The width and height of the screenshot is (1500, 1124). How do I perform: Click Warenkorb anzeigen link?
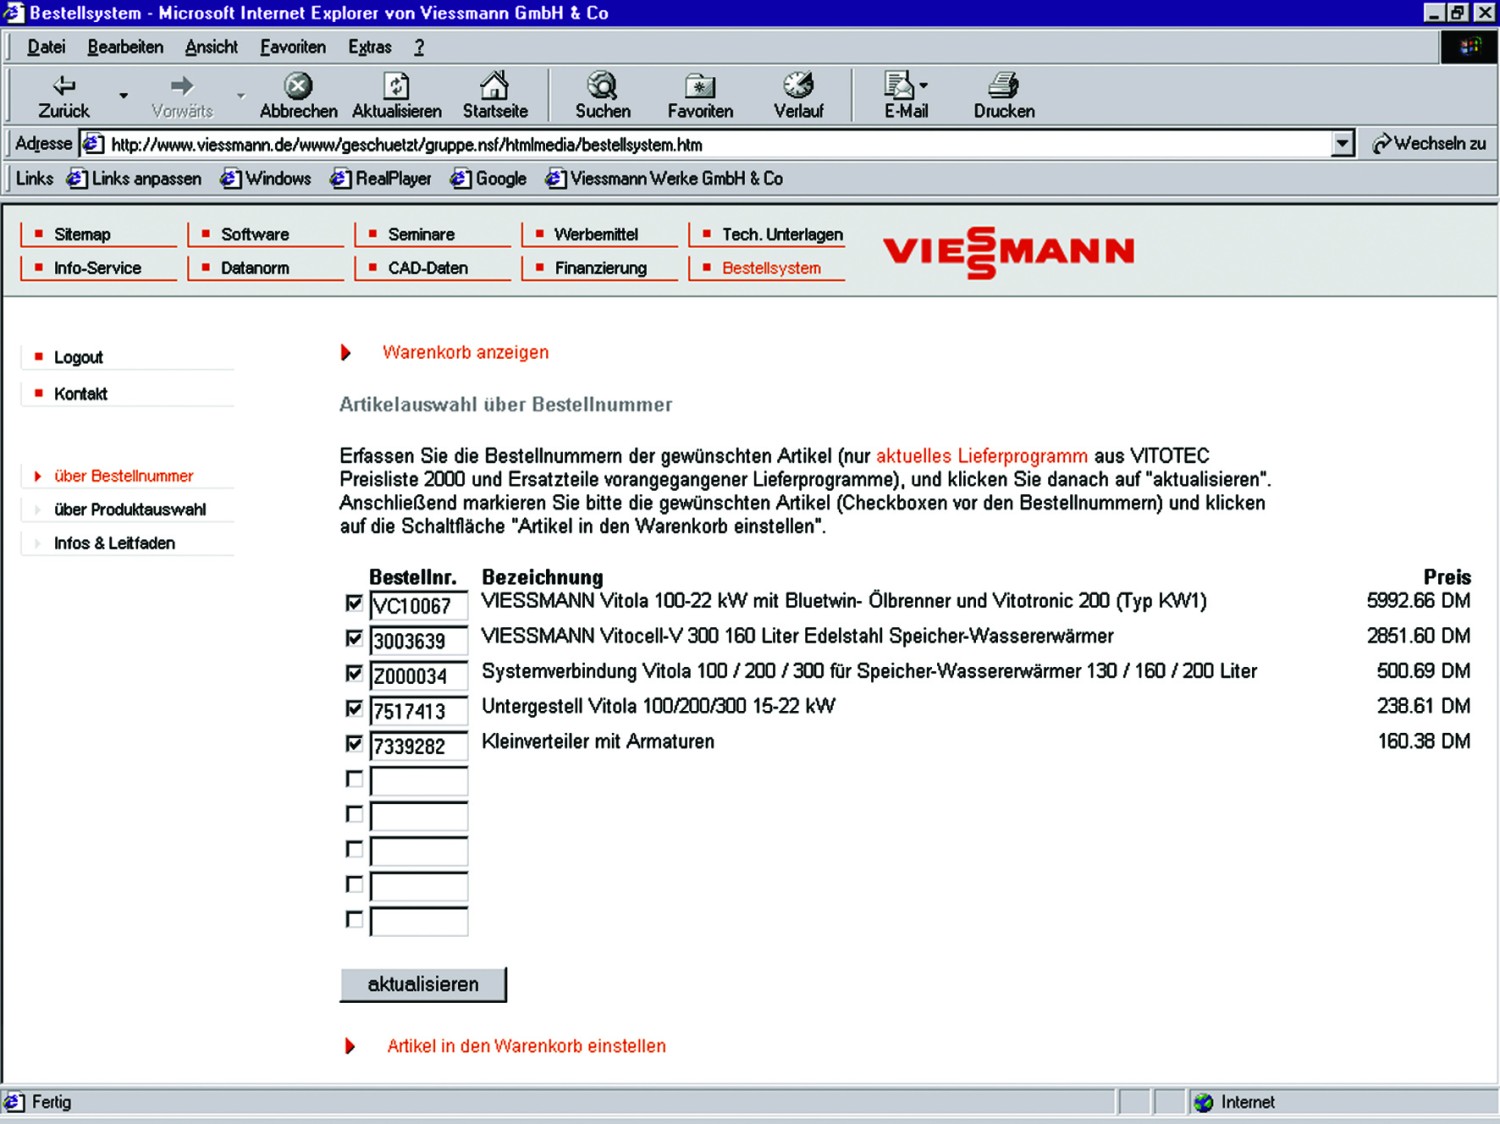pos(465,352)
